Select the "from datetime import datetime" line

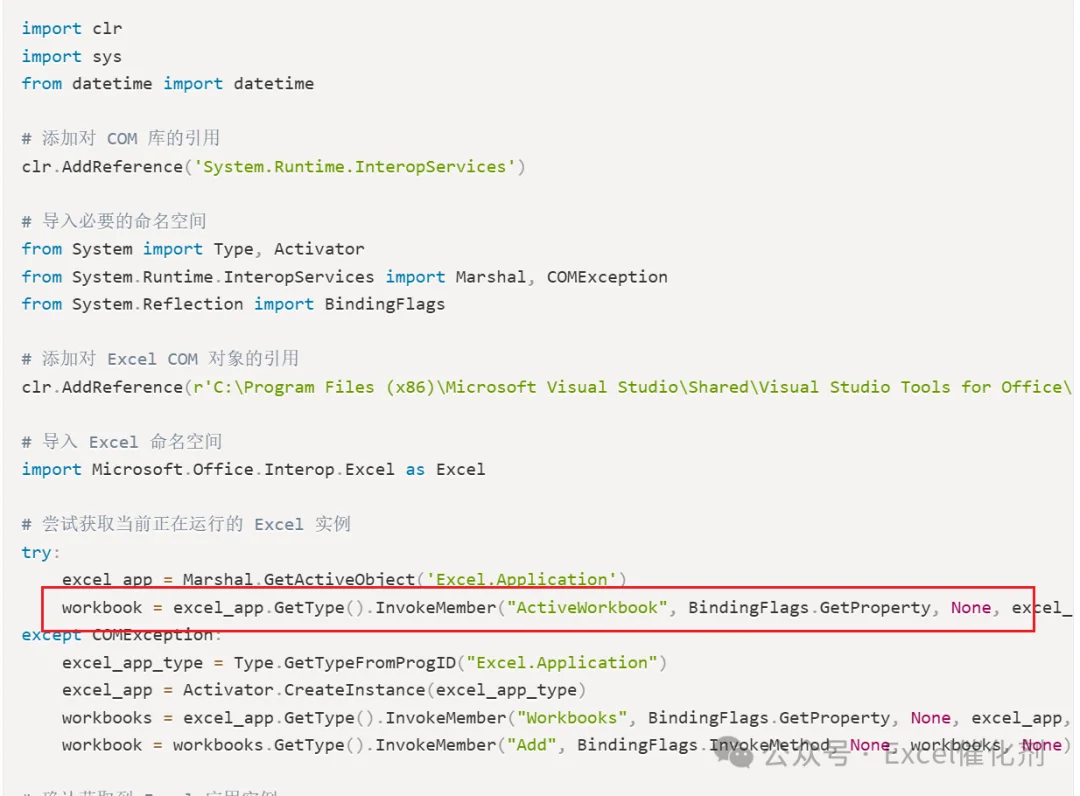pyautogui.click(x=167, y=84)
